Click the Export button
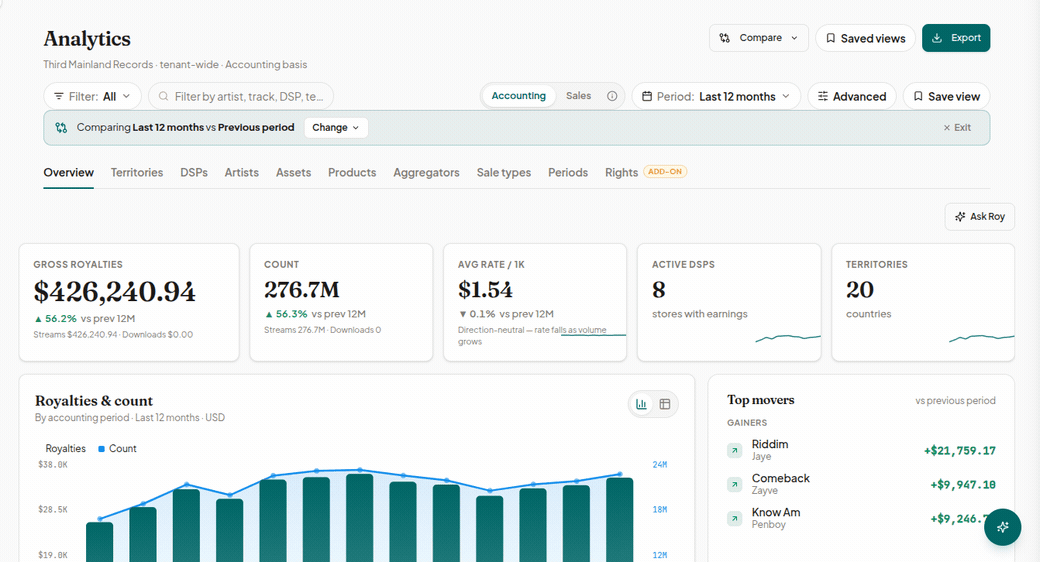1040x562 pixels. pyautogui.click(x=956, y=38)
